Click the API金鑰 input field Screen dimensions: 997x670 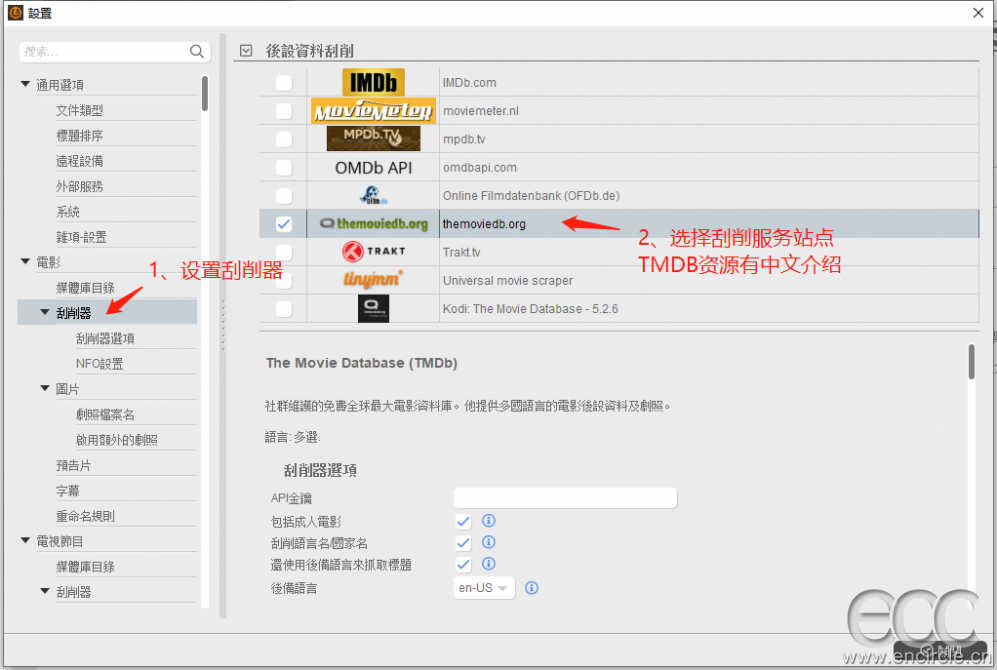(x=565, y=498)
